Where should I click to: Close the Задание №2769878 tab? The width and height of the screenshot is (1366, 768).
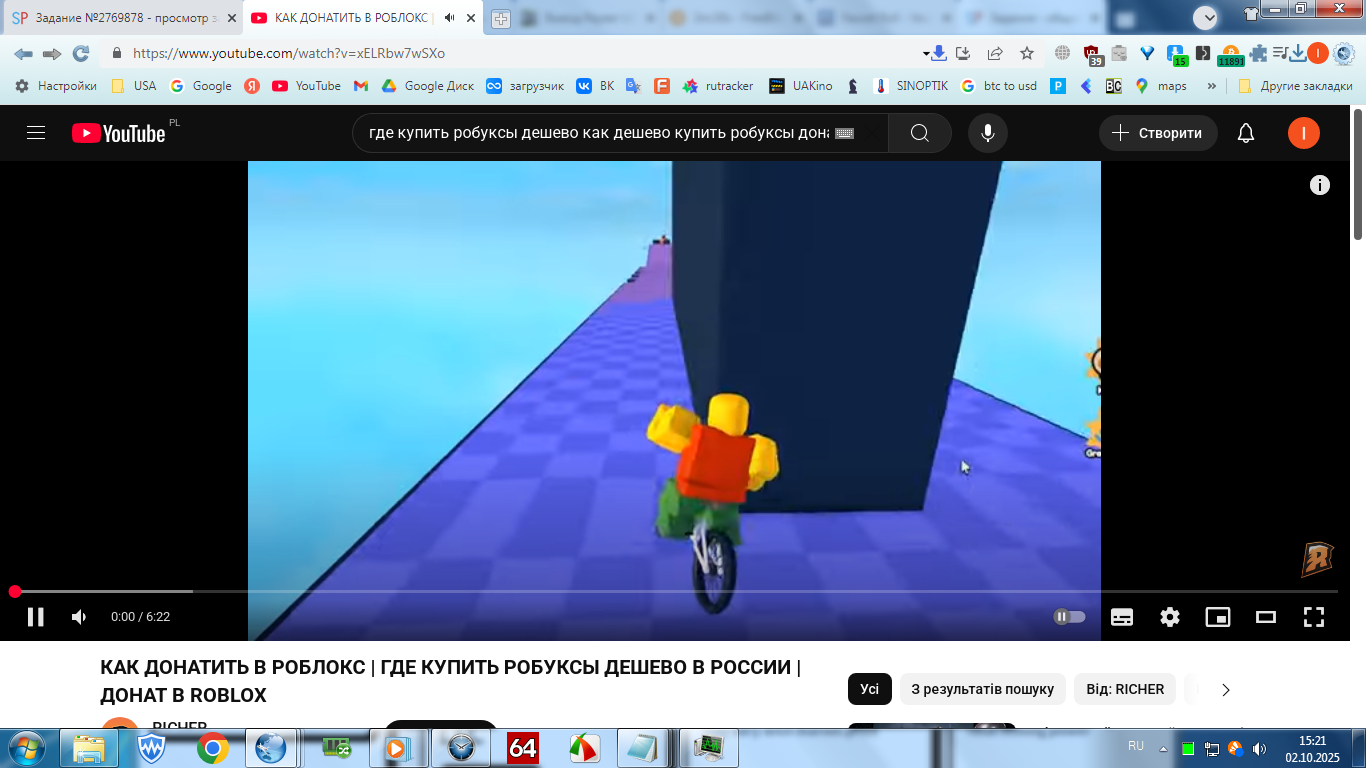click(232, 18)
